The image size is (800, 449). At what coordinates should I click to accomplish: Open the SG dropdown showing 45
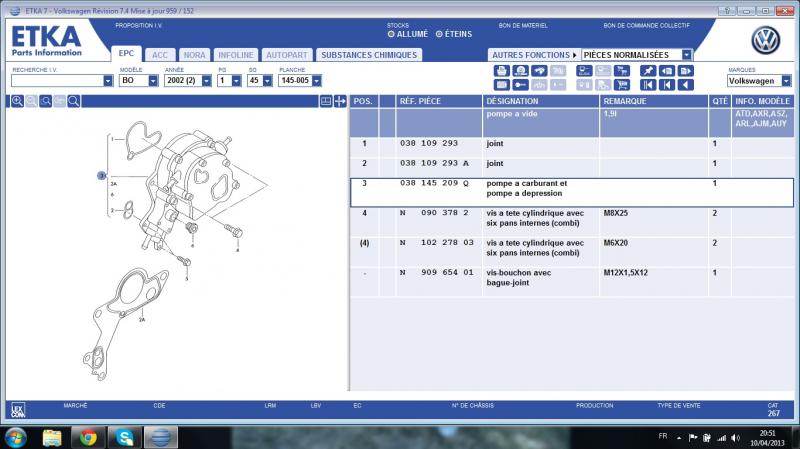click(x=267, y=81)
